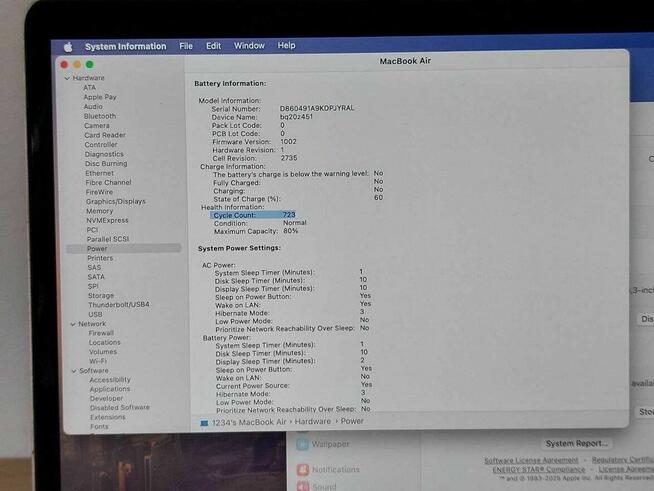
Task: Select Diagnostics in the sidebar
Action: point(104,154)
